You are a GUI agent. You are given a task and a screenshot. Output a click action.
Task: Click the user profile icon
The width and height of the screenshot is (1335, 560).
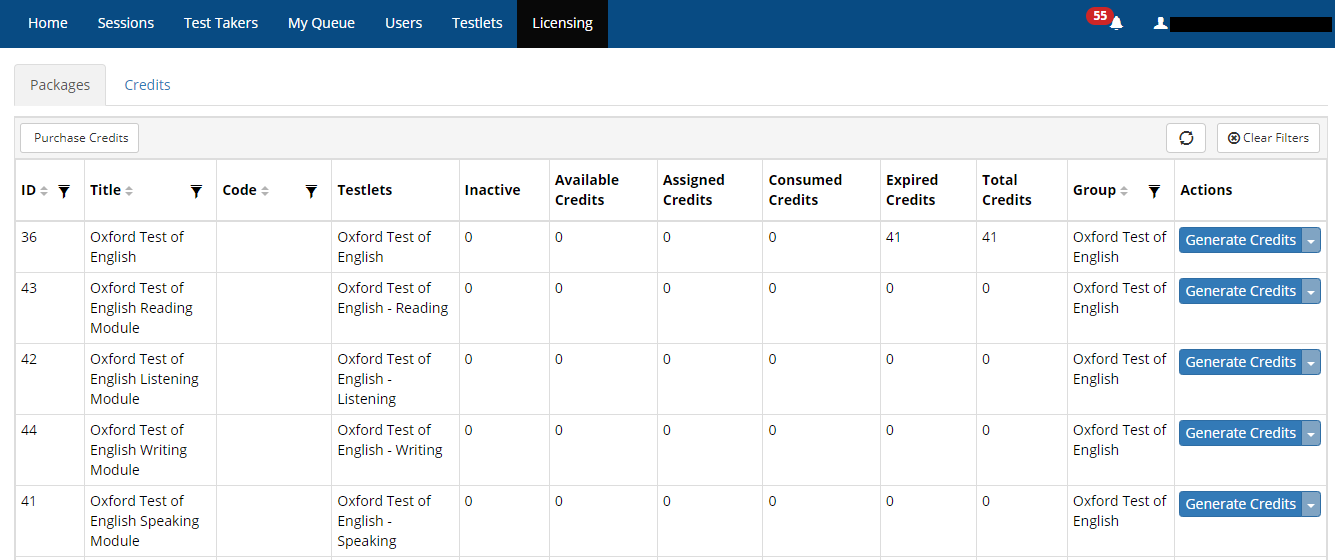(x=1160, y=23)
